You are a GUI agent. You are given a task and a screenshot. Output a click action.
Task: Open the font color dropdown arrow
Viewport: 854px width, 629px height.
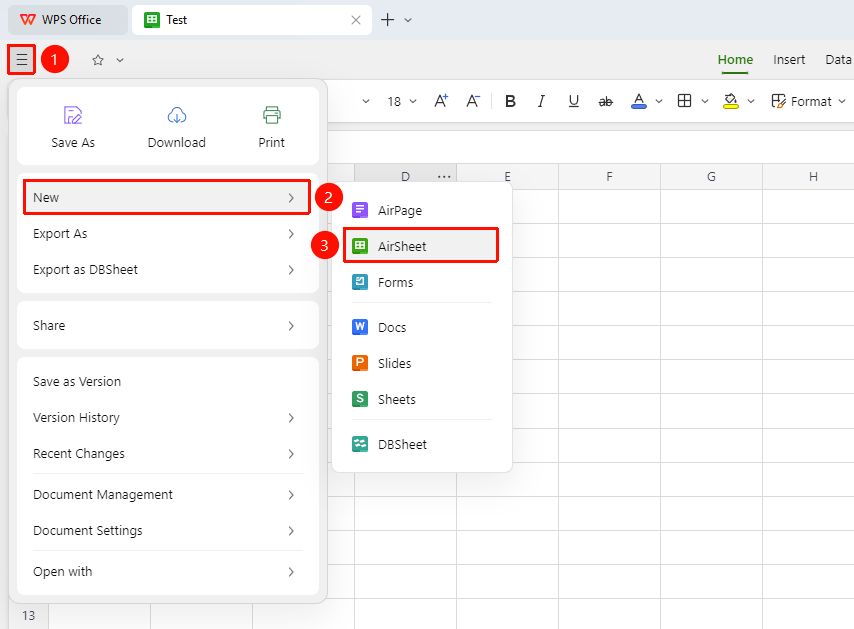click(x=659, y=101)
